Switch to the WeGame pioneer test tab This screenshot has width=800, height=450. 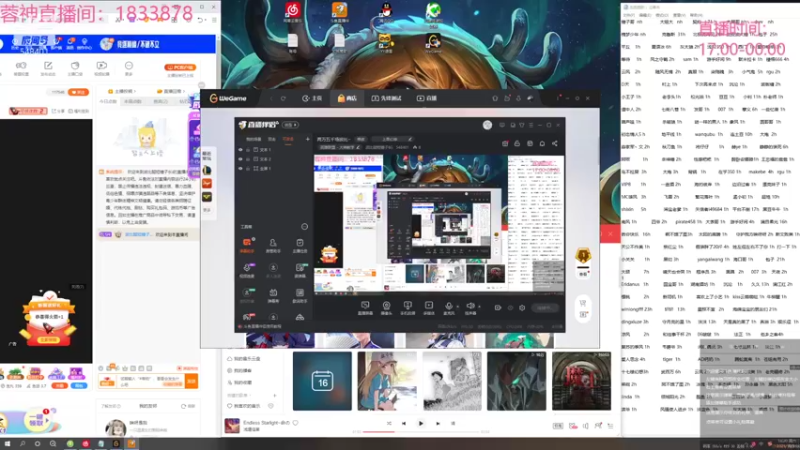386,98
